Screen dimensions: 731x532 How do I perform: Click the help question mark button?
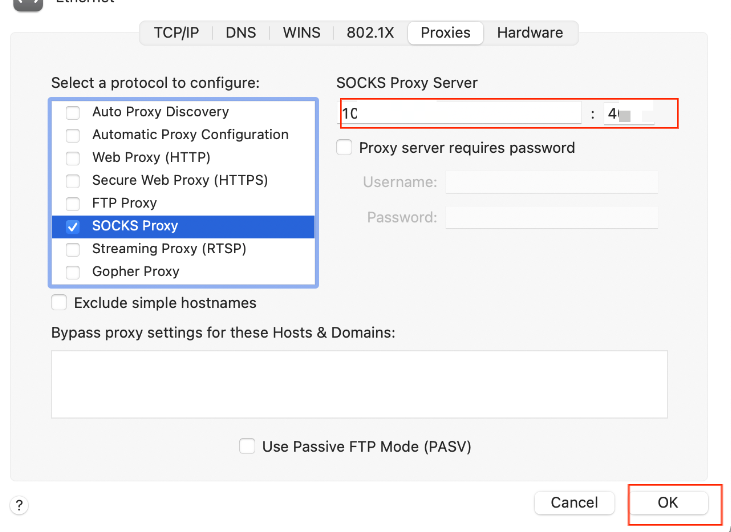(x=19, y=506)
